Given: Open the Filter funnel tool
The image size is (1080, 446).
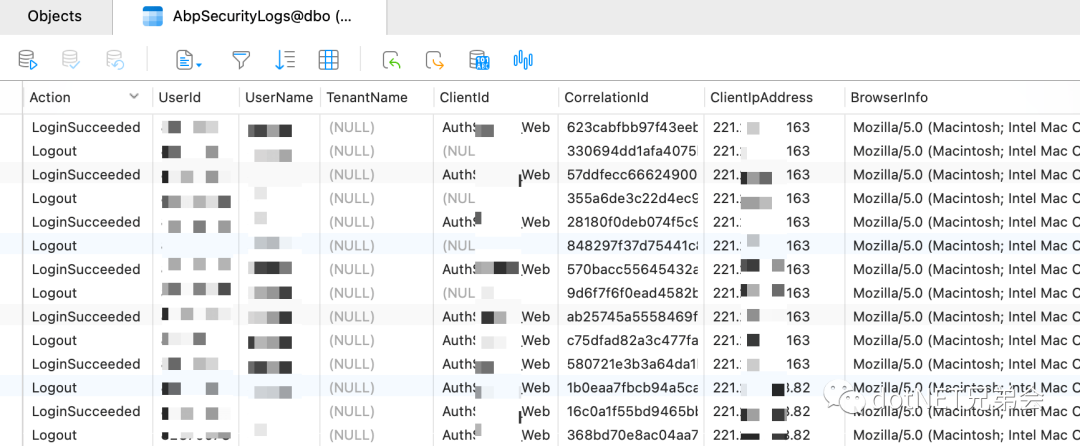Looking at the screenshot, I should (240, 61).
